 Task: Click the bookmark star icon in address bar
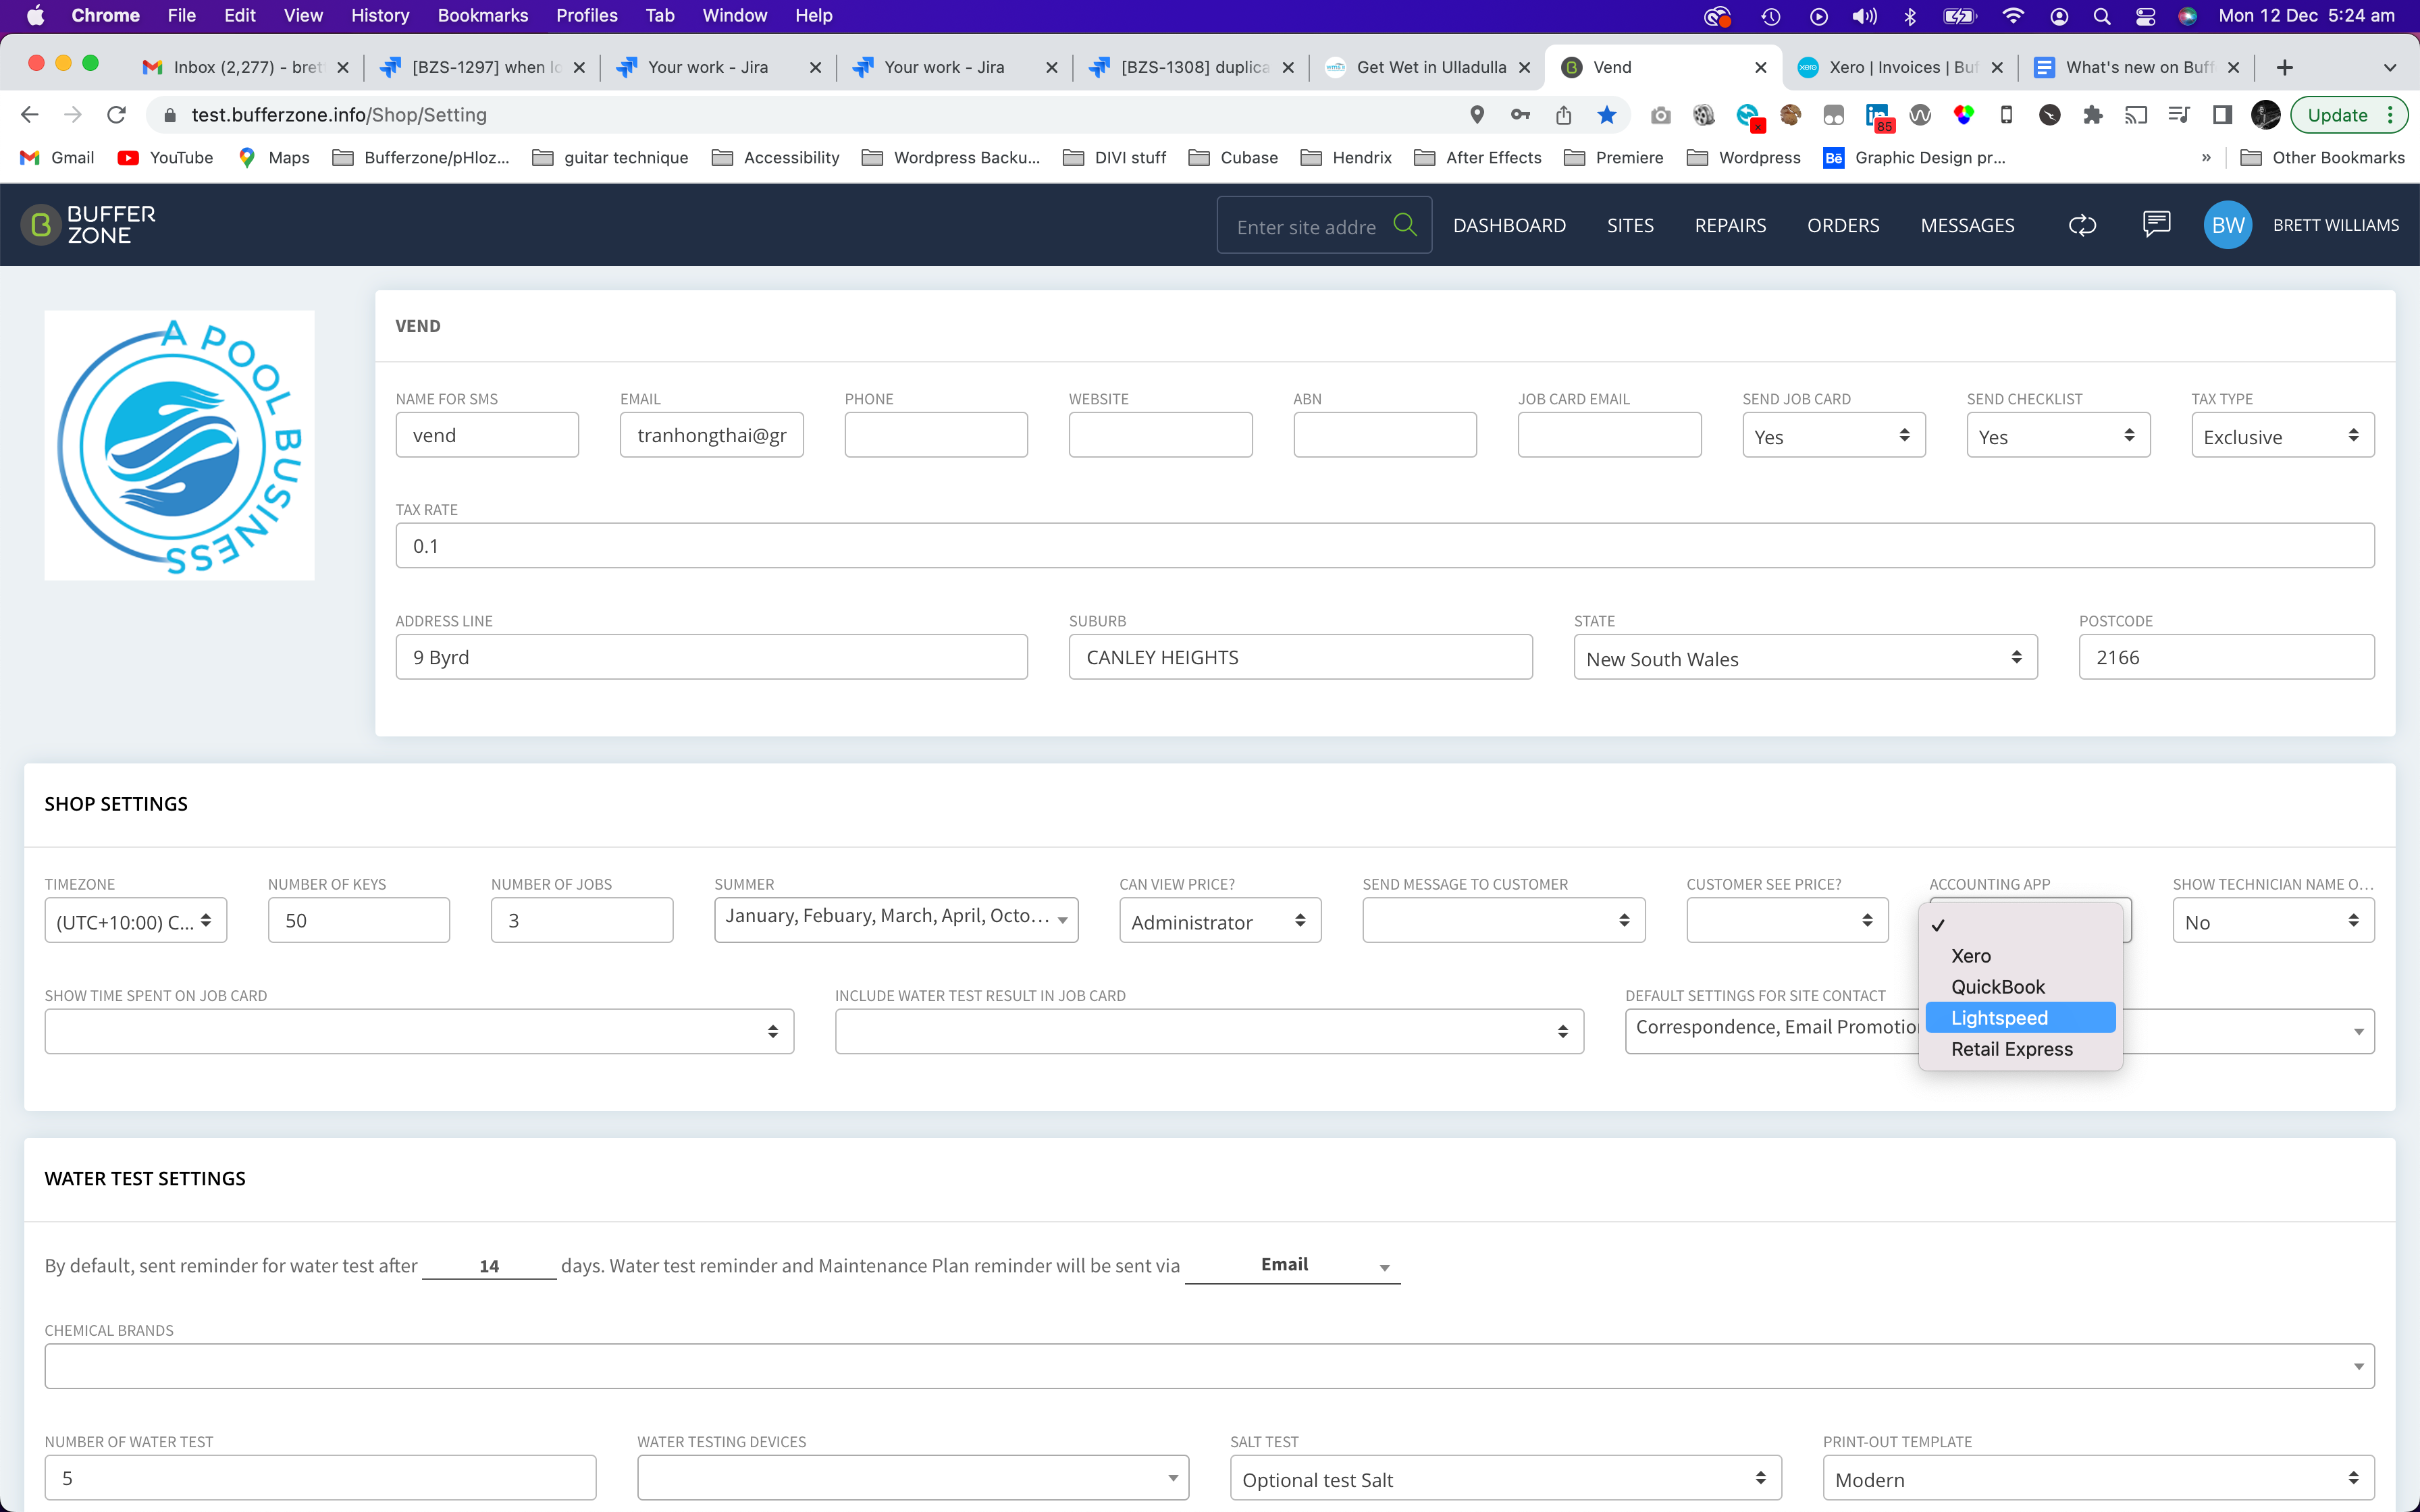pyautogui.click(x=1606, y=115)
